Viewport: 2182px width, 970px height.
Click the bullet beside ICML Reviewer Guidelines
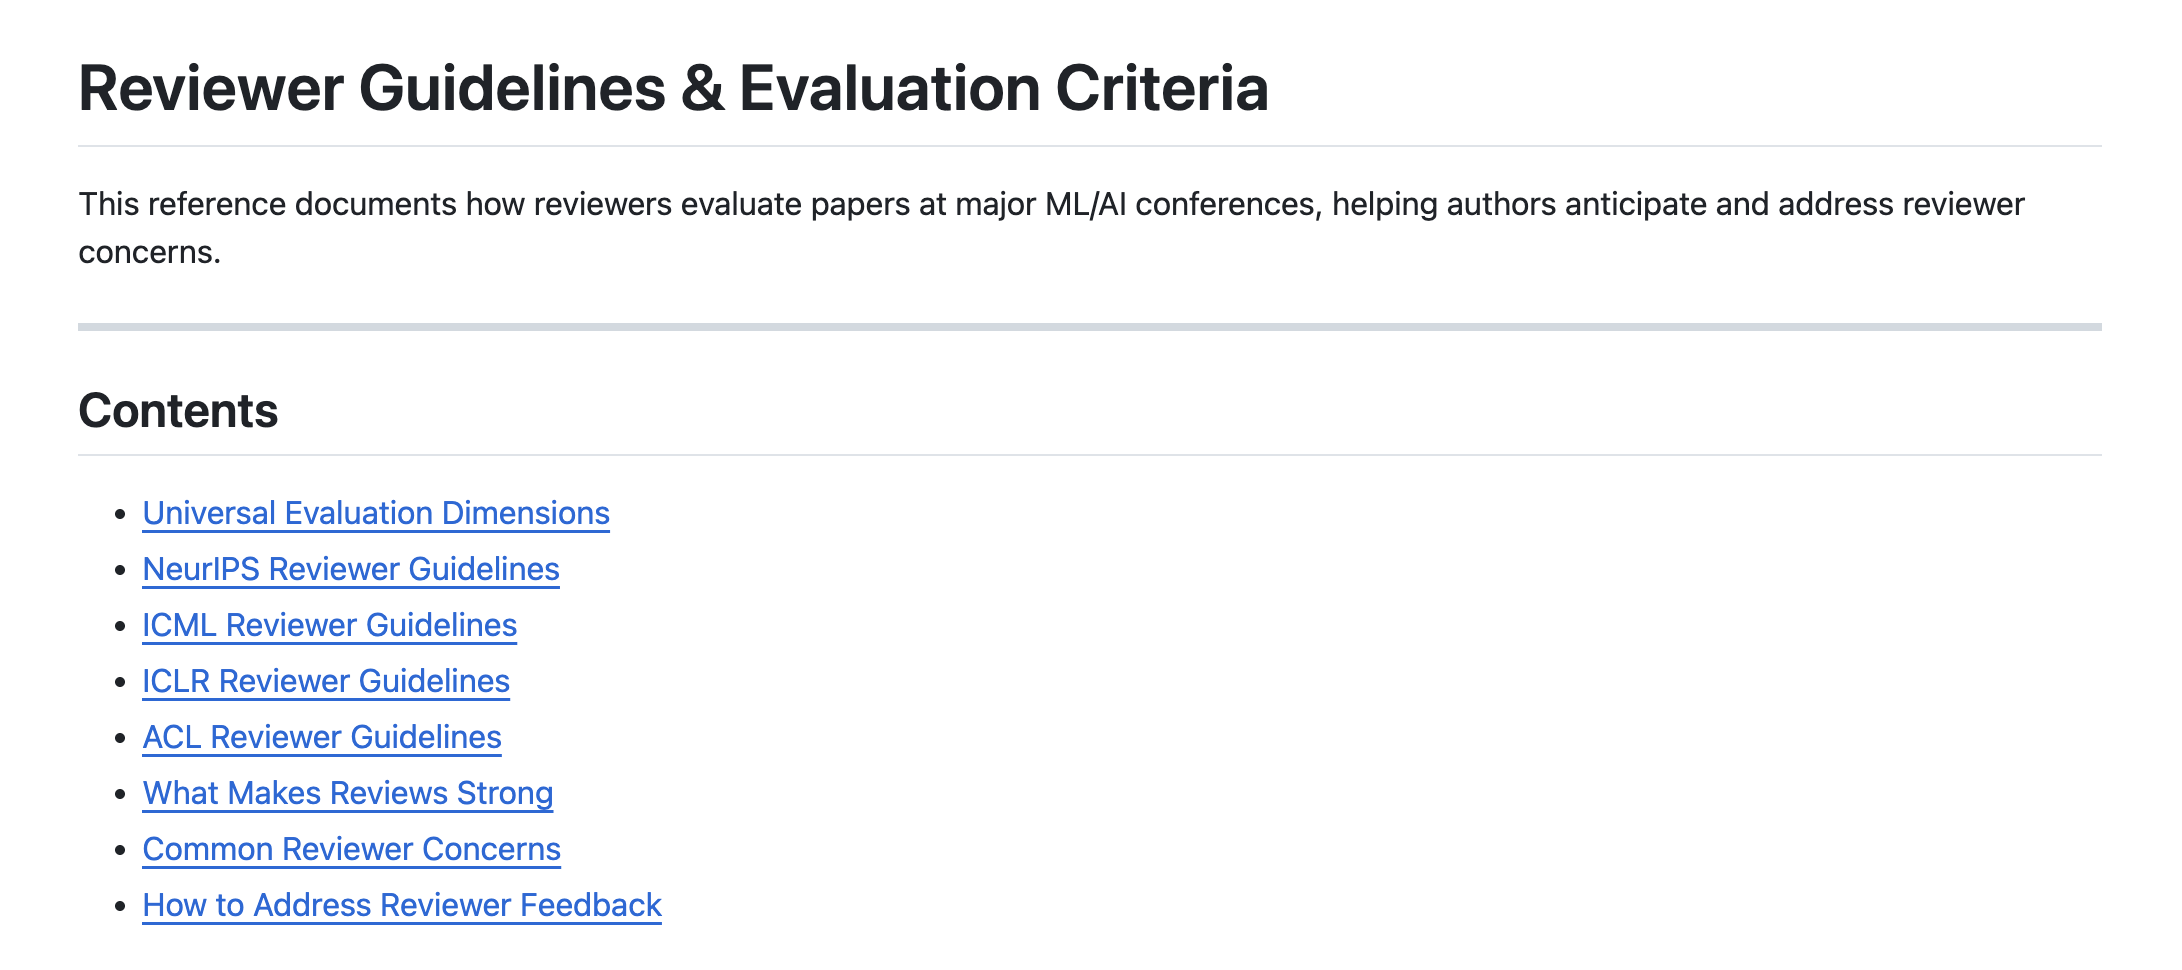[x=121, y=627]
